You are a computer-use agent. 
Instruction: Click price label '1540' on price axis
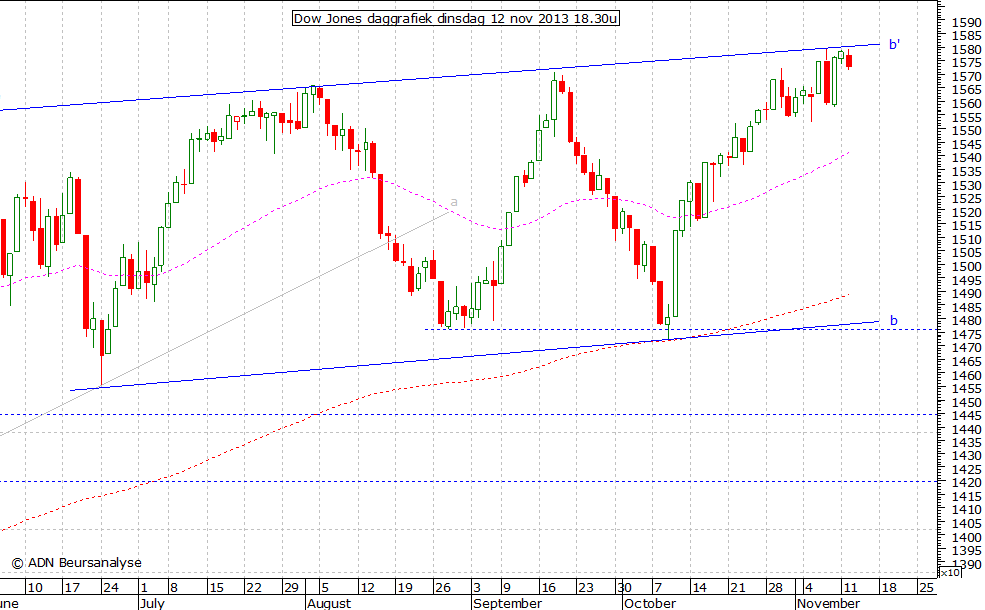coord(966,158)
